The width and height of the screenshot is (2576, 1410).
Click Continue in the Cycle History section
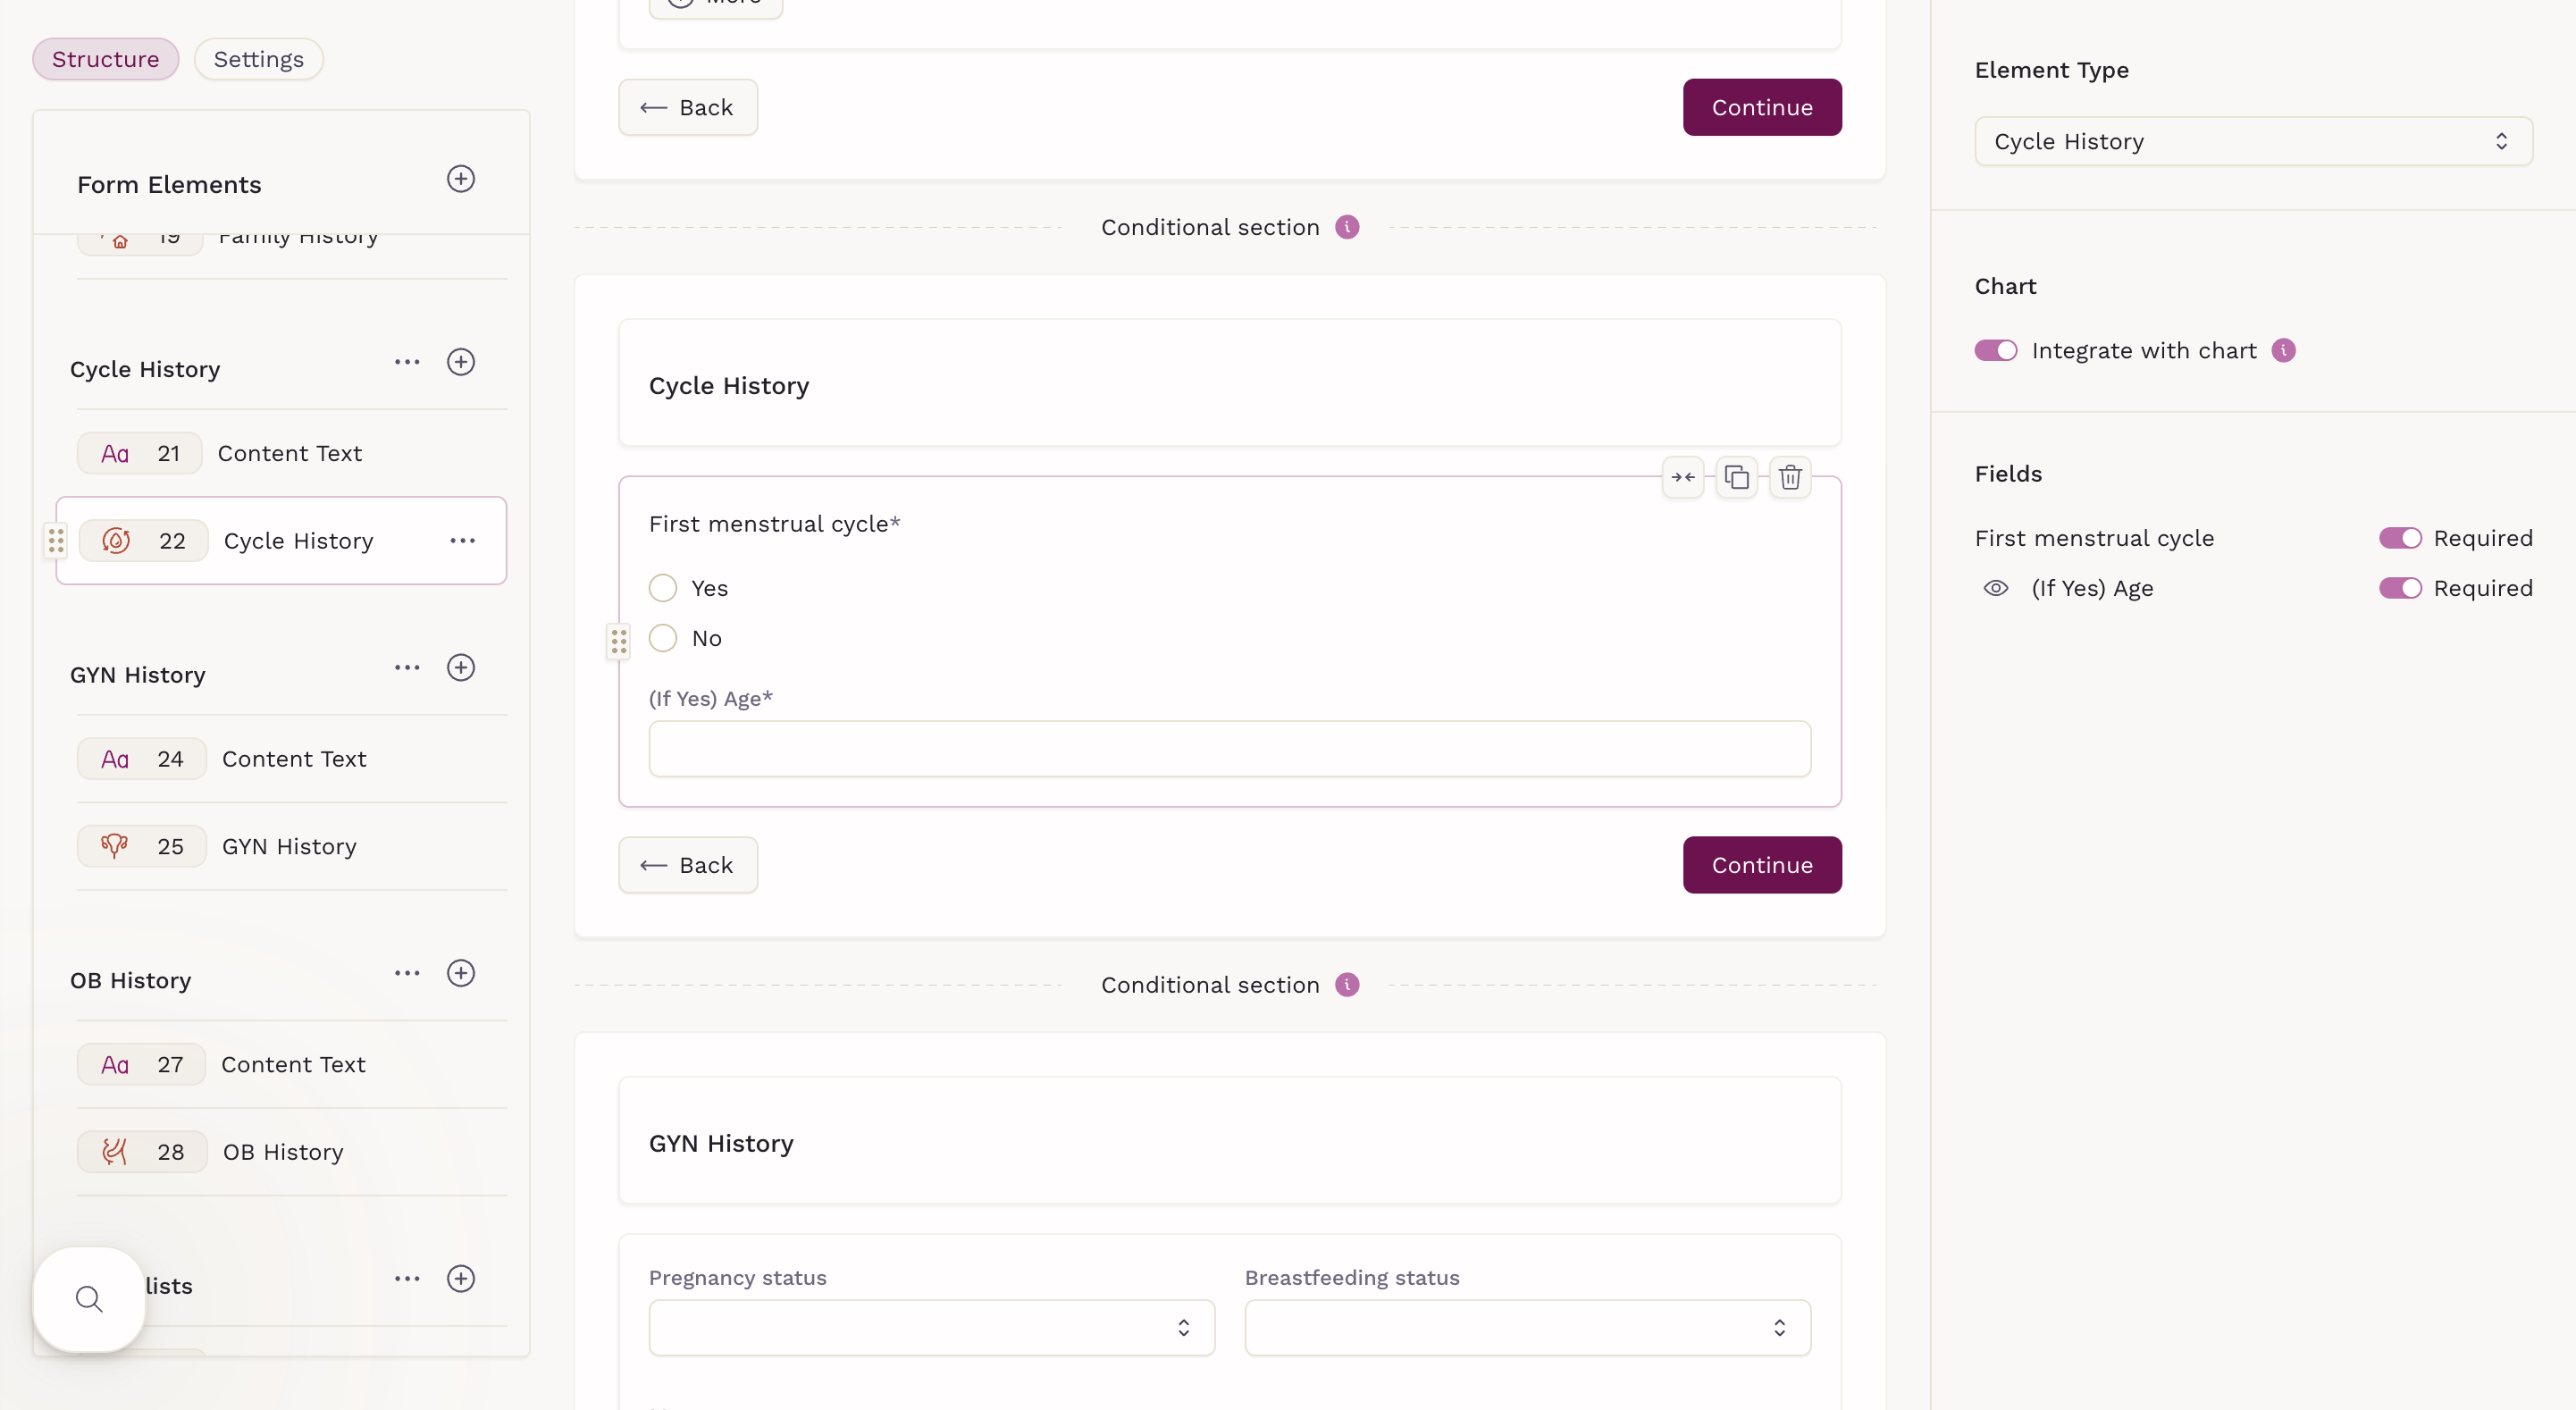click(1761, 865)
